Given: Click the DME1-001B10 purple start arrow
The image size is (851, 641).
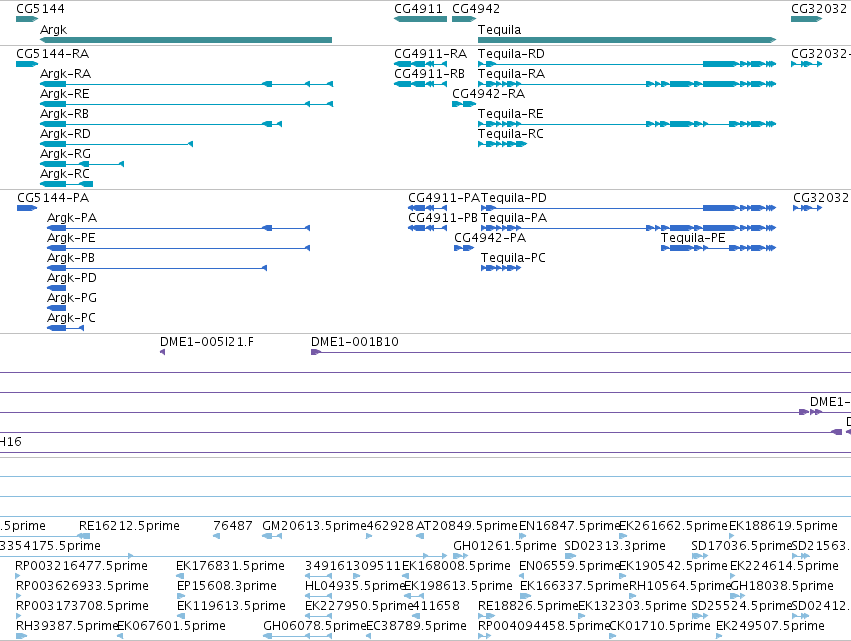Looking at the screenshot, I should (316, 352).
